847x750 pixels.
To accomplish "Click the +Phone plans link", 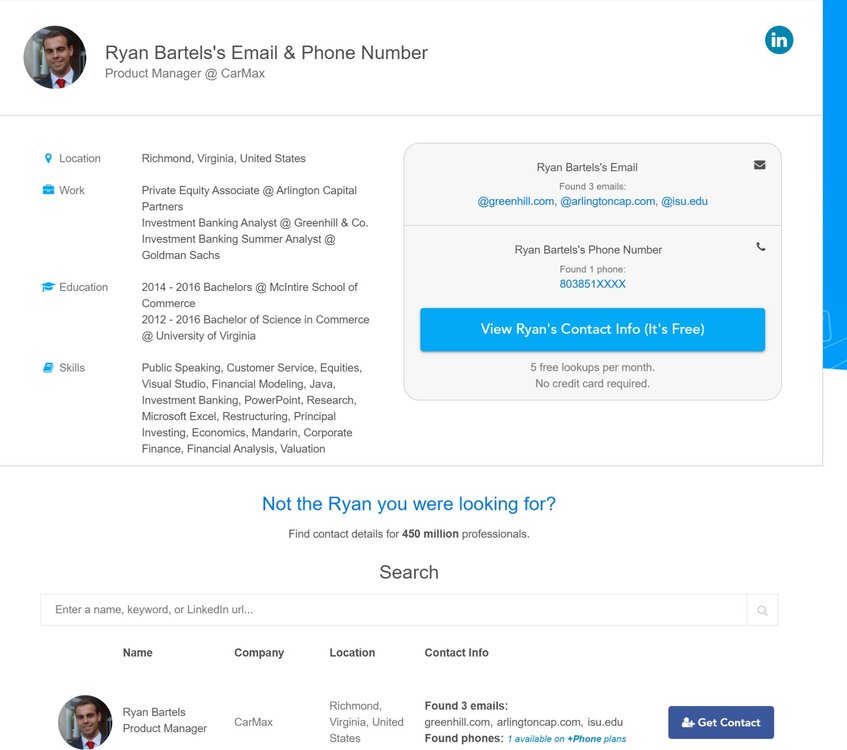I will tap(597, 739).
